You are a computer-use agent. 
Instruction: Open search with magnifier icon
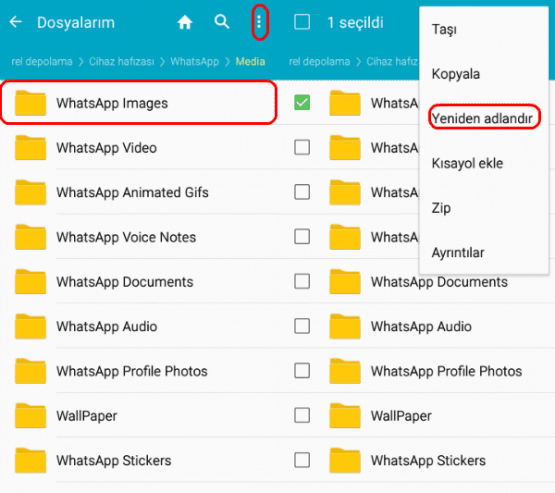click(222, 22)
